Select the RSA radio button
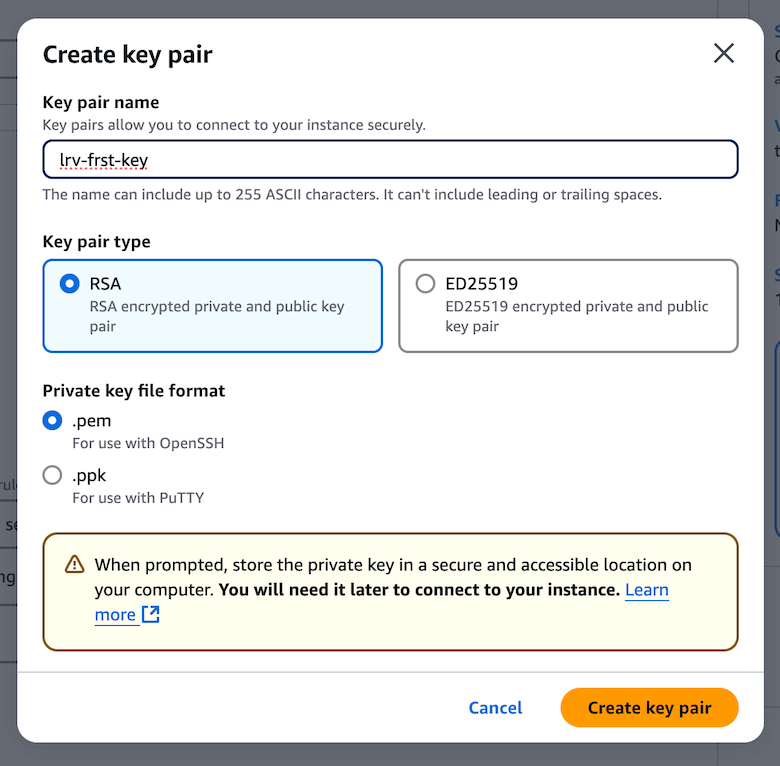 (x=70, y=284)
